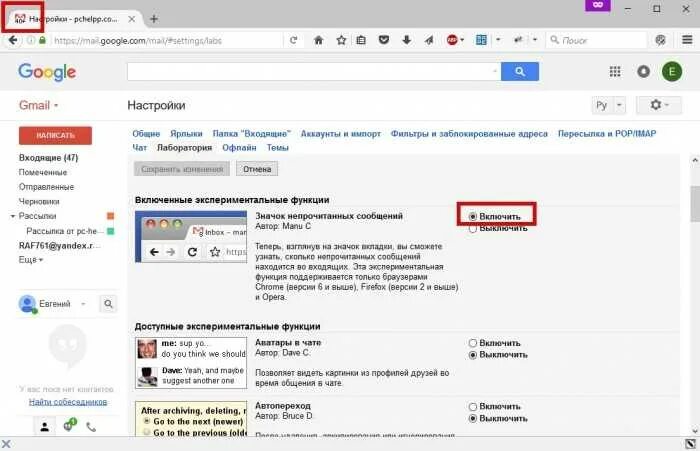Click the Отмена button
Screen dimensions: 700x451
point(257,169)
